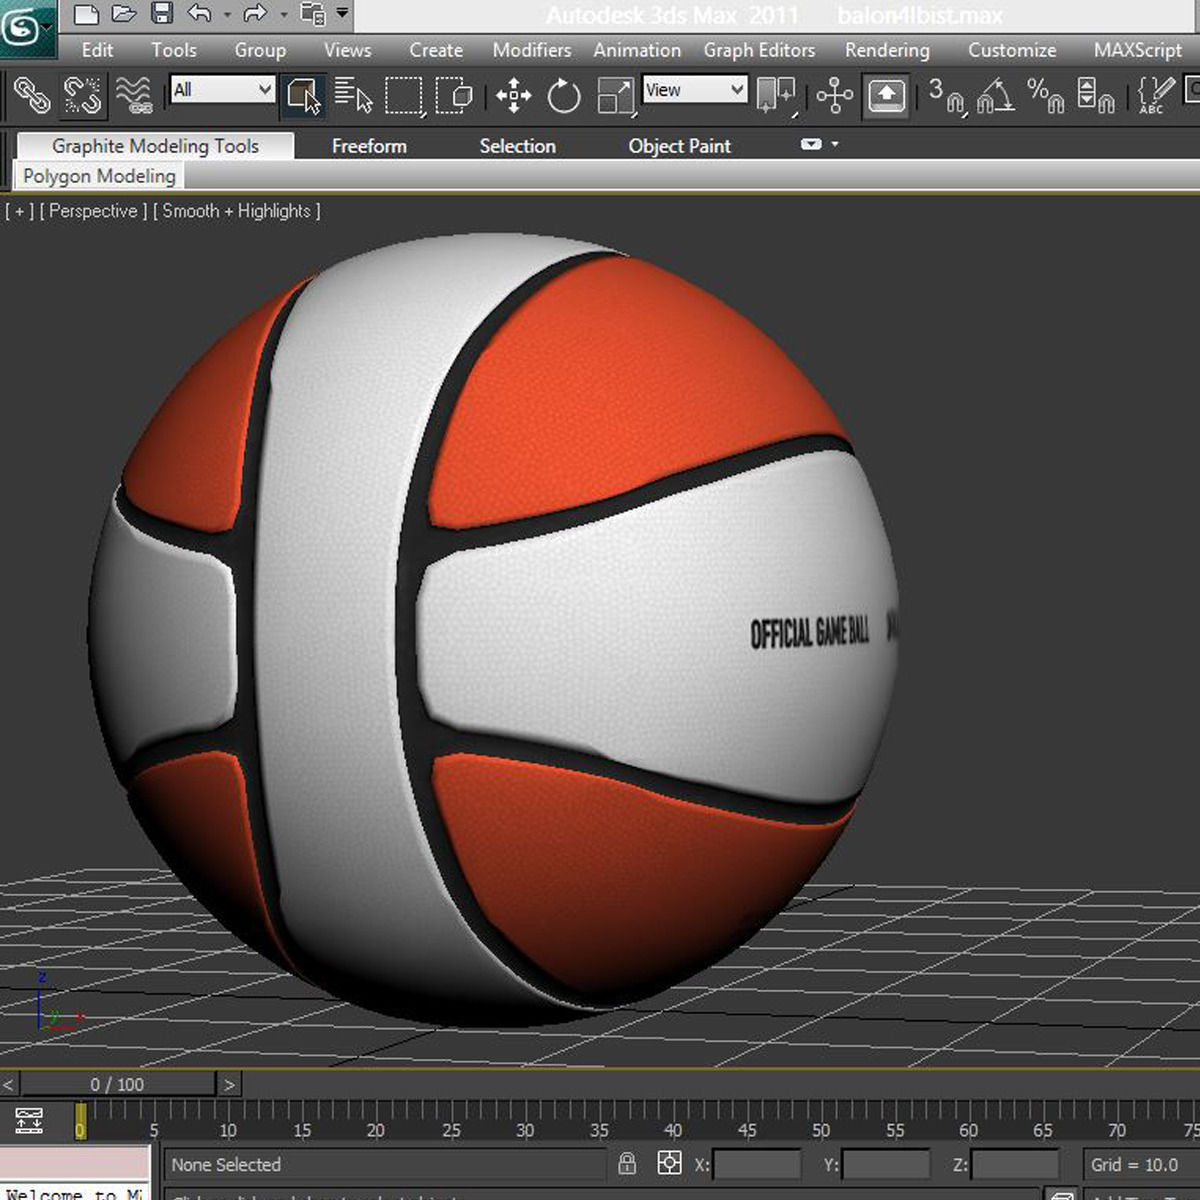
Task: Open the selection filter All dropdown
Action: pos(222,90)
